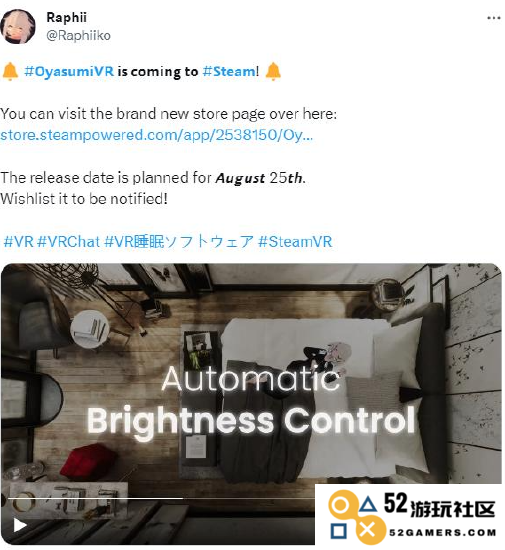Open the store.steampowered.com store page link
This screenshot has height=550, width=505.
pyautogui.click(x=156, y=135)
